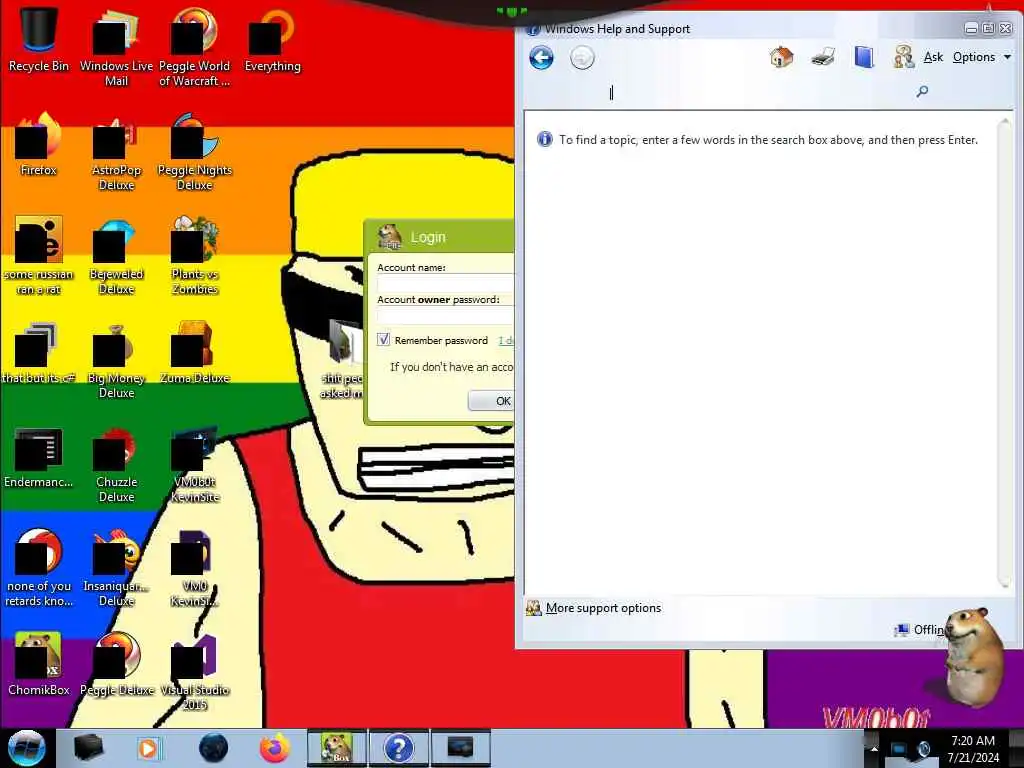
Task: Select Big Money Deluxe desktop icon
Action: click(x=116, y=360)
